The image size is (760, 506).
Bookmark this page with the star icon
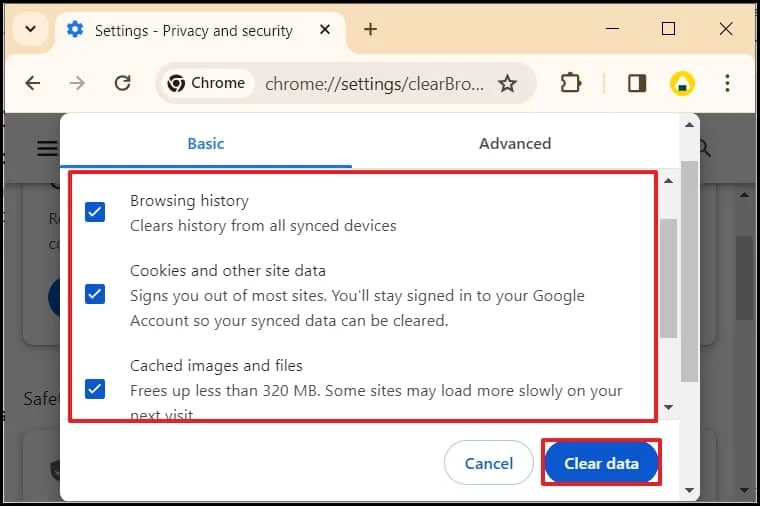[508, 84]
